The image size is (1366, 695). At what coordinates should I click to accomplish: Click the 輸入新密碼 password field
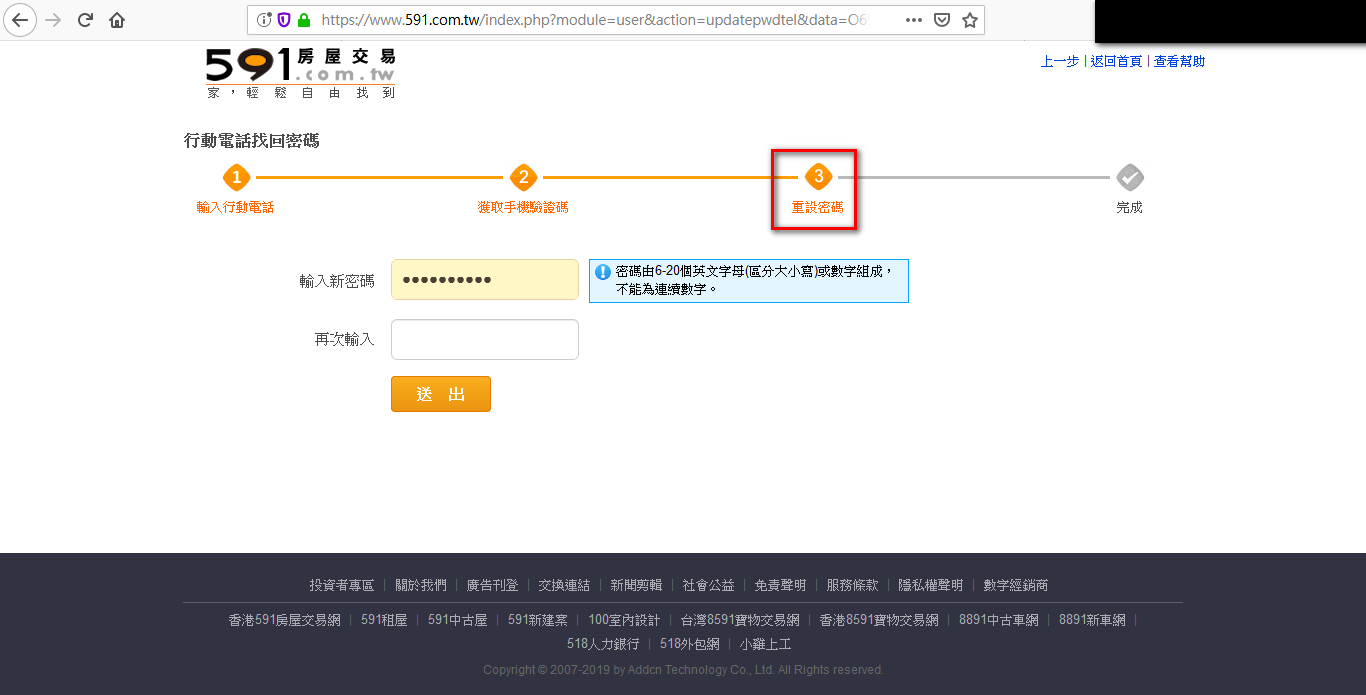coord(485,280)
